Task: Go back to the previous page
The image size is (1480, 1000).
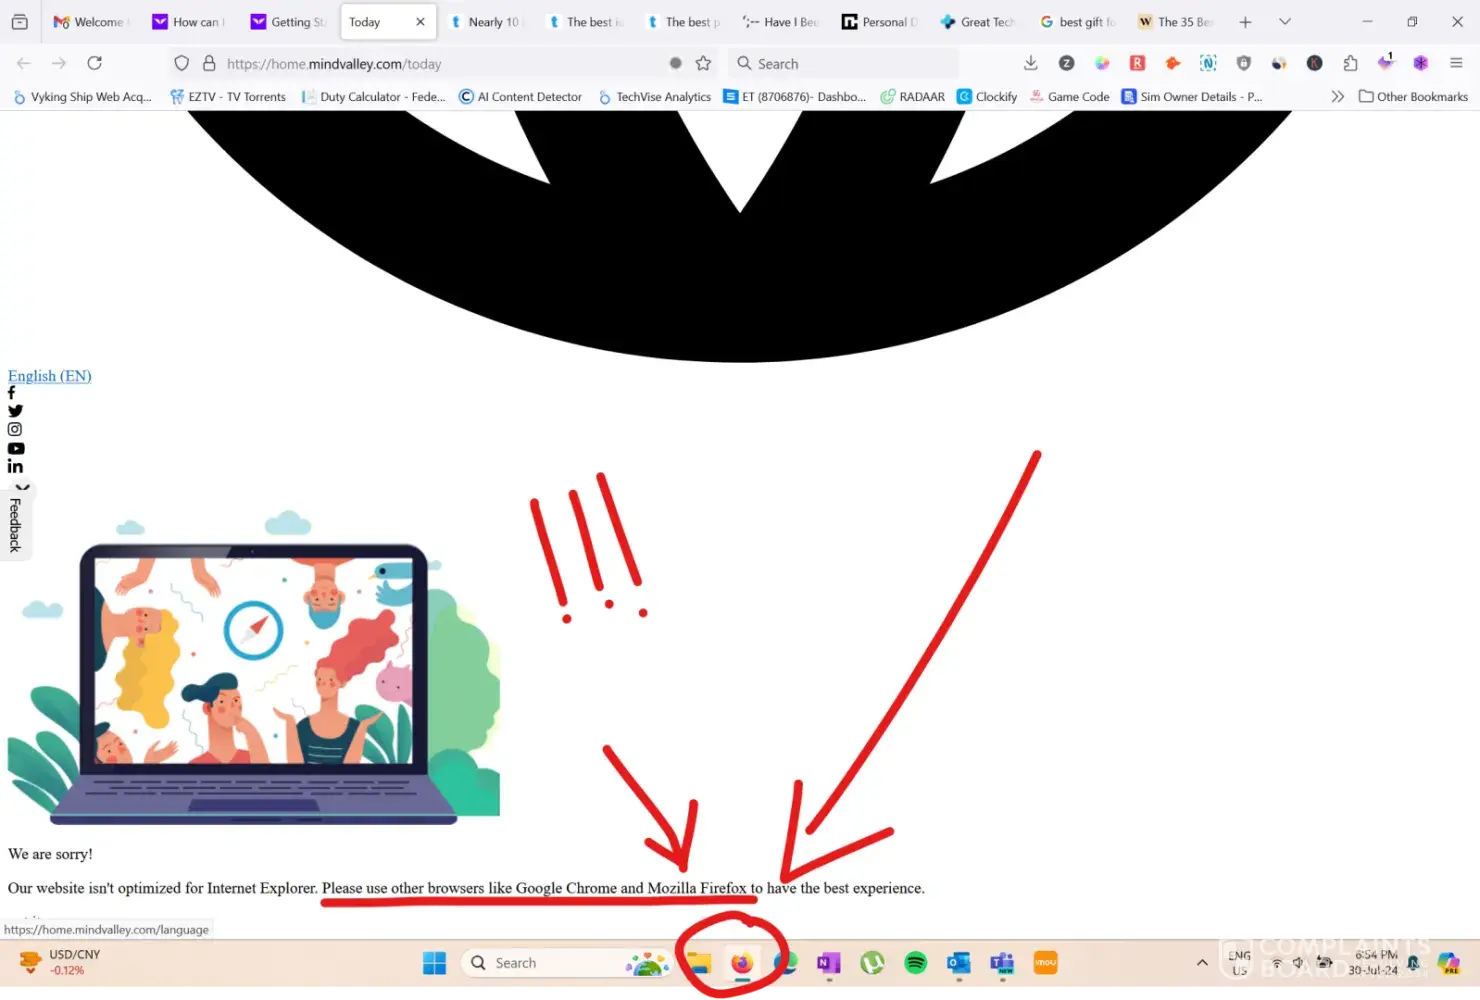Action: click(24, 63)
